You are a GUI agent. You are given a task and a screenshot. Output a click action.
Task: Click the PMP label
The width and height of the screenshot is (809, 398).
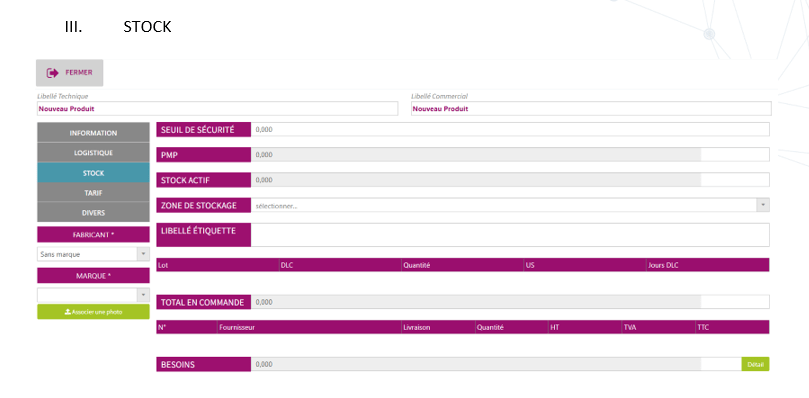point(204,154)
